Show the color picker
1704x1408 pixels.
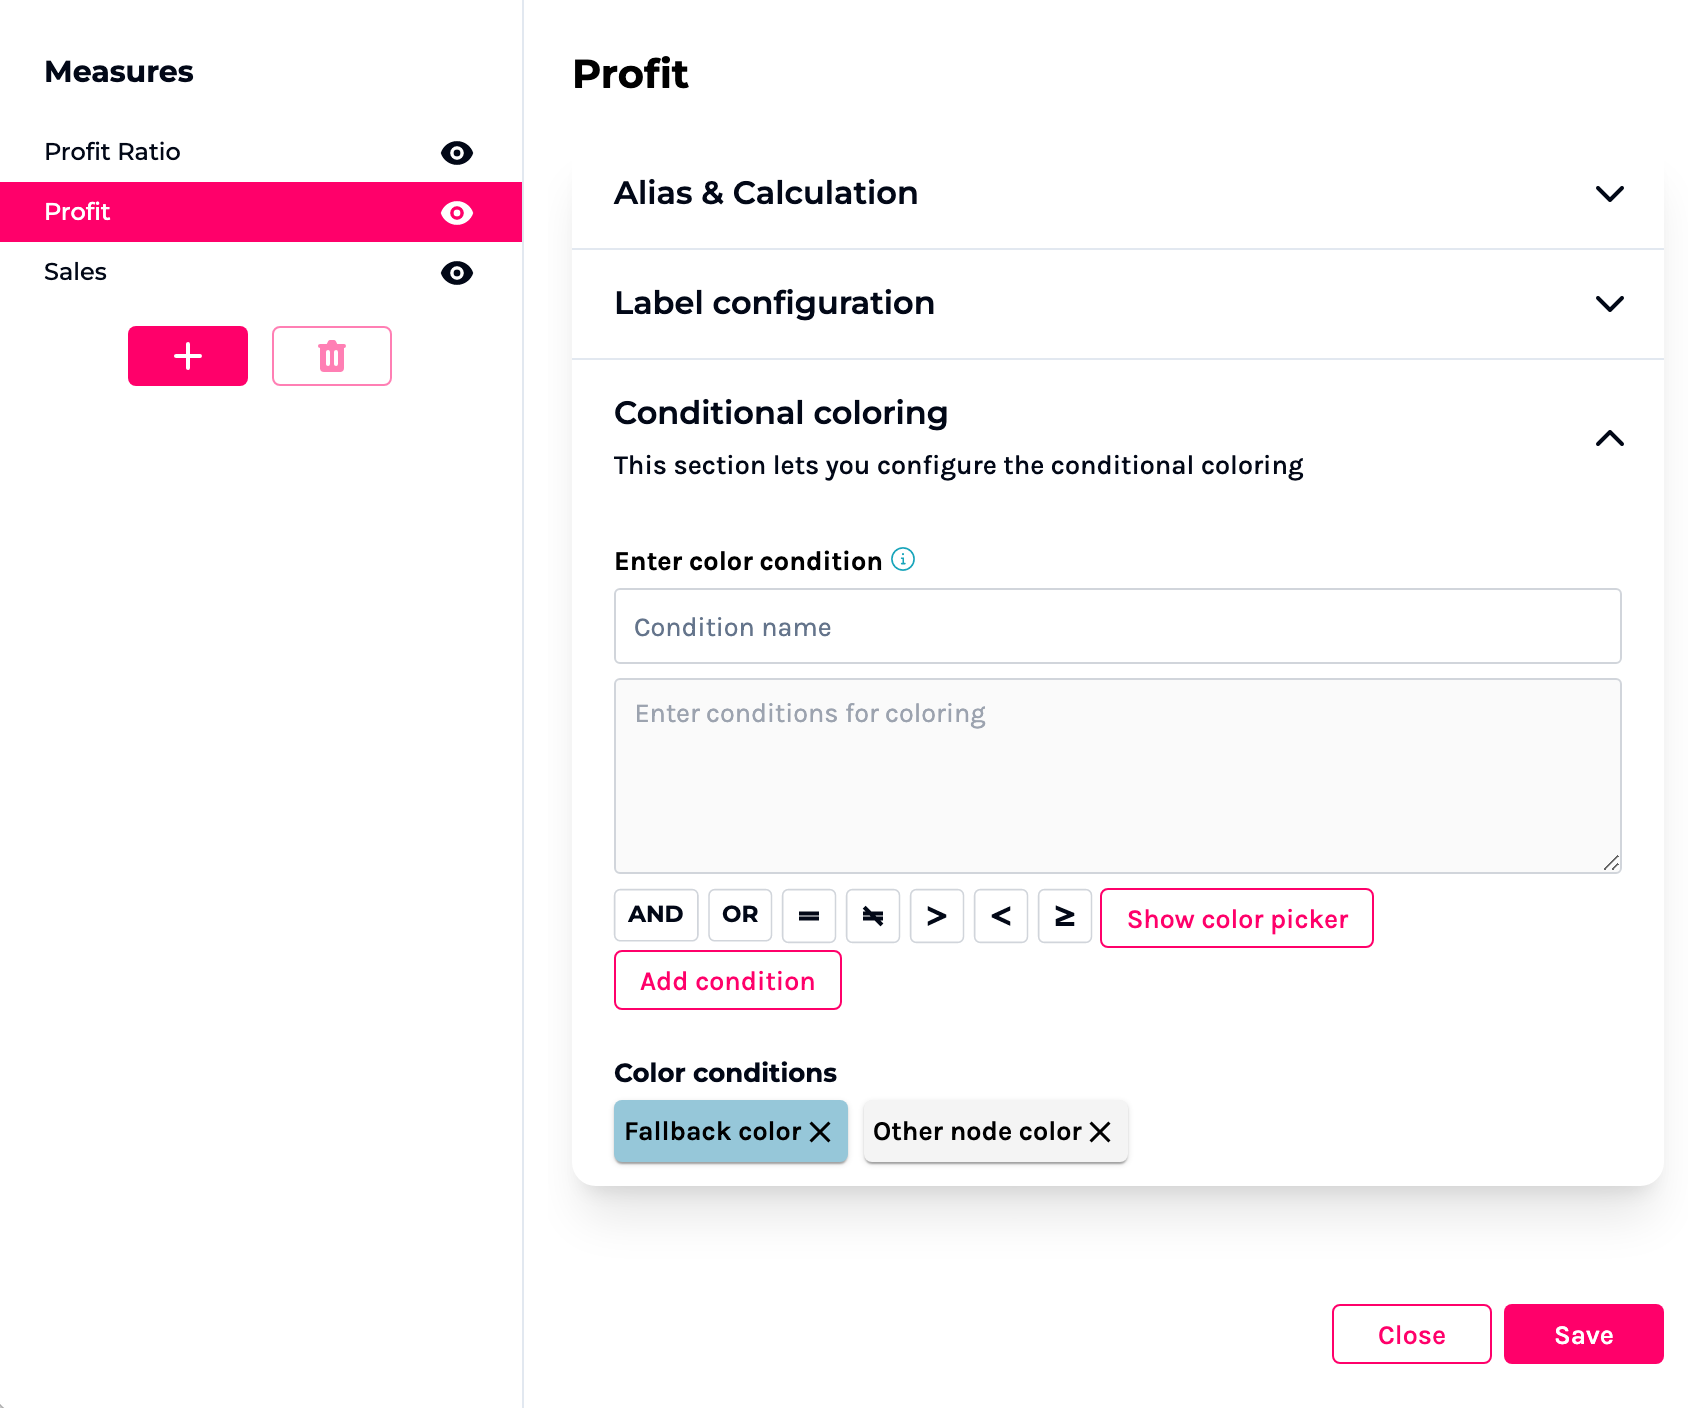click(1237, 919)
